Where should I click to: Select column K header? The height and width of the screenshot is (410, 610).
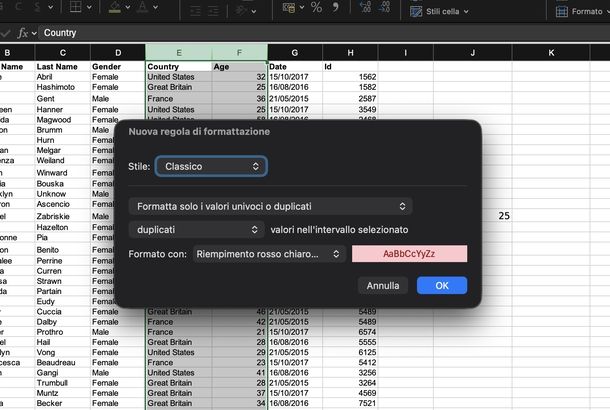pos(551,53)
